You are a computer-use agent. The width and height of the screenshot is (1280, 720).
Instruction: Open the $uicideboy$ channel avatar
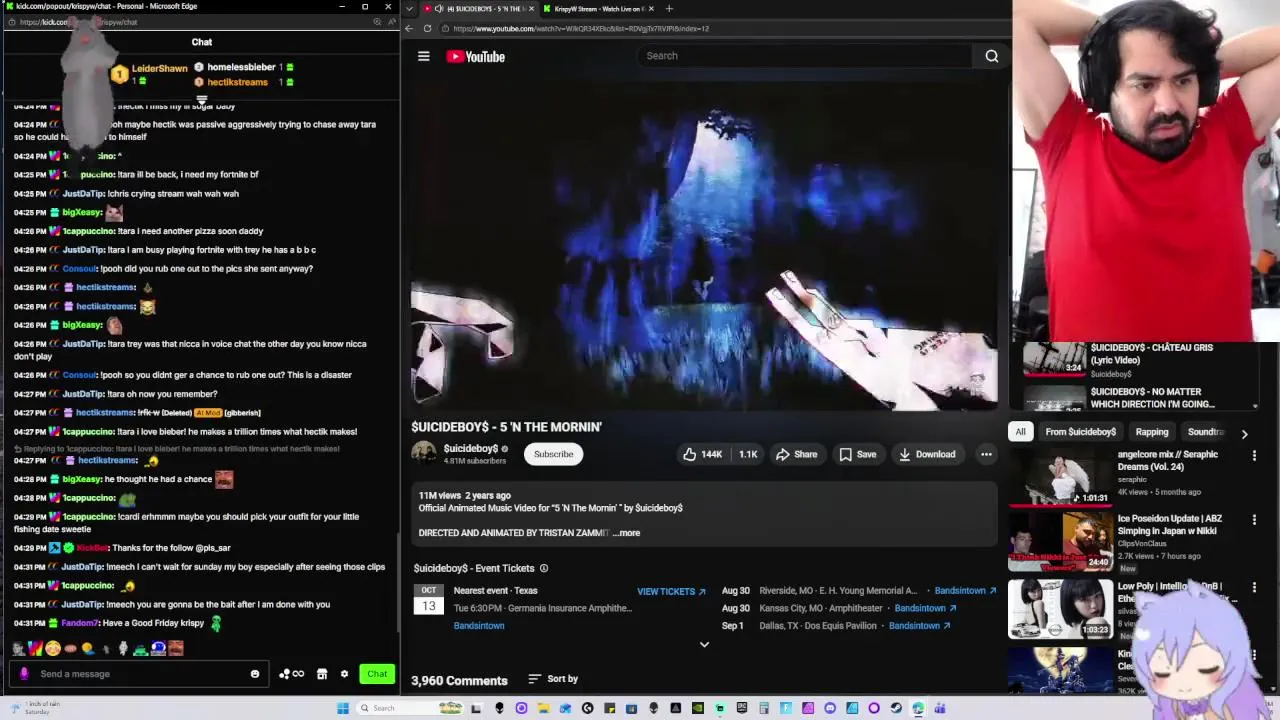pyautogui.click(x=424, y=453)
